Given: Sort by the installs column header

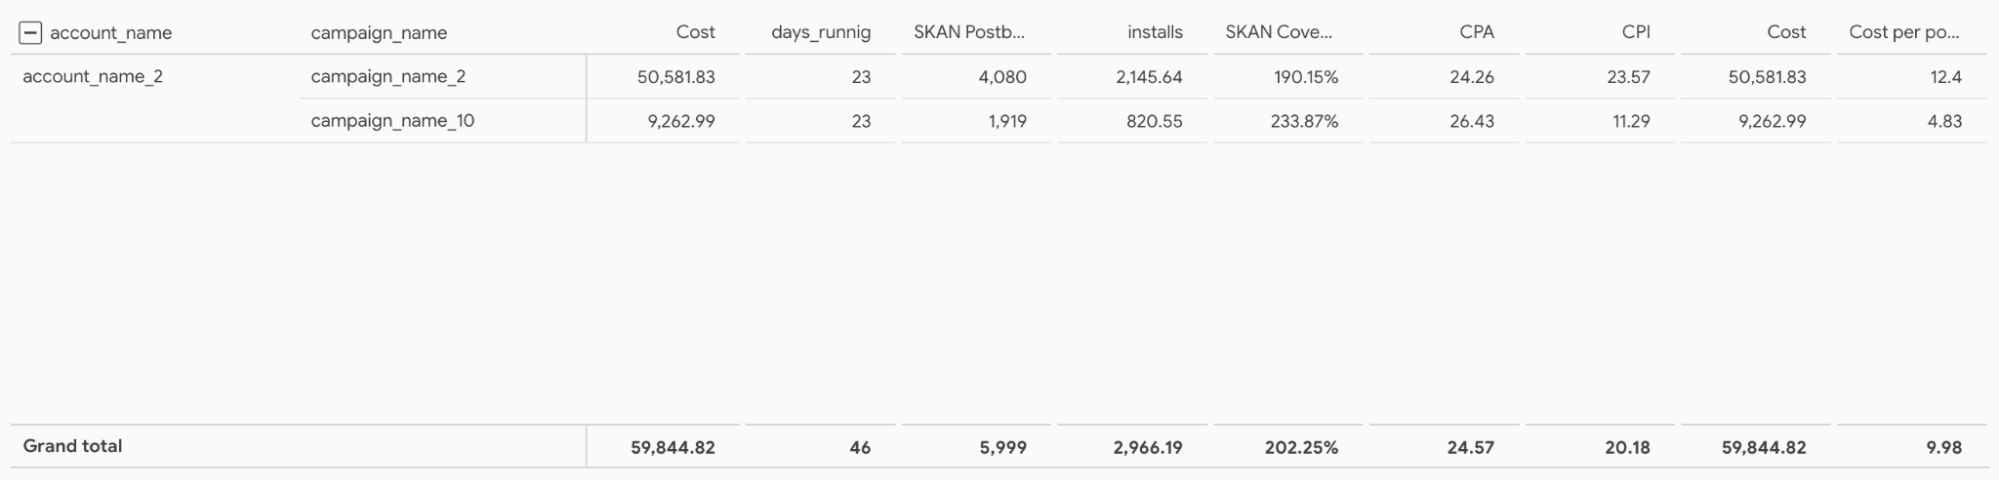Looking at the screenshot, I should coord(1154,32).
